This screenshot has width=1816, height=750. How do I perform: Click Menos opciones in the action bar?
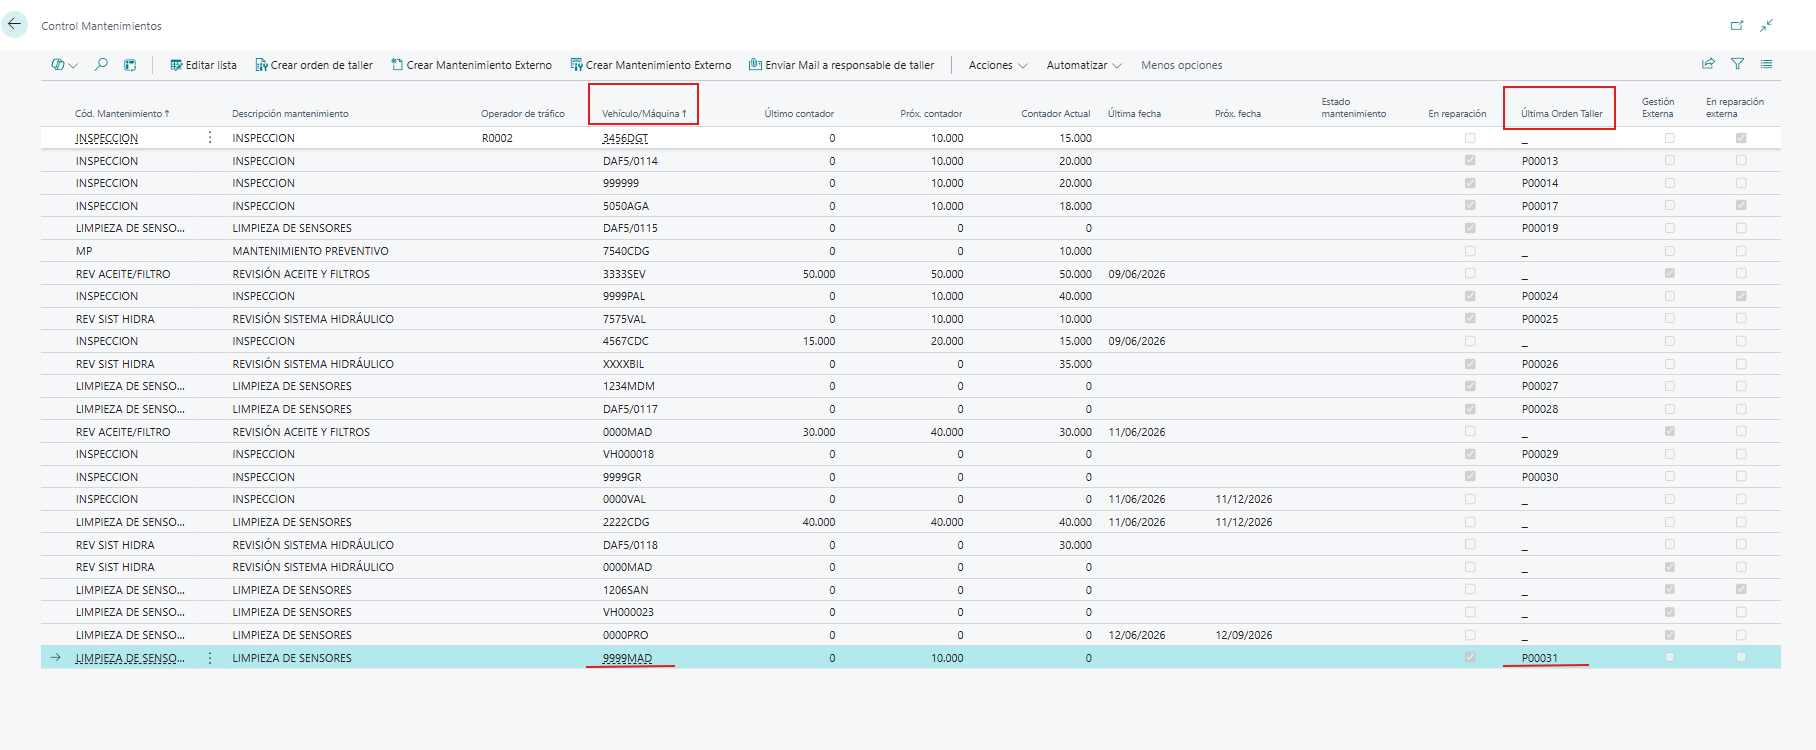coord(1181,65)
